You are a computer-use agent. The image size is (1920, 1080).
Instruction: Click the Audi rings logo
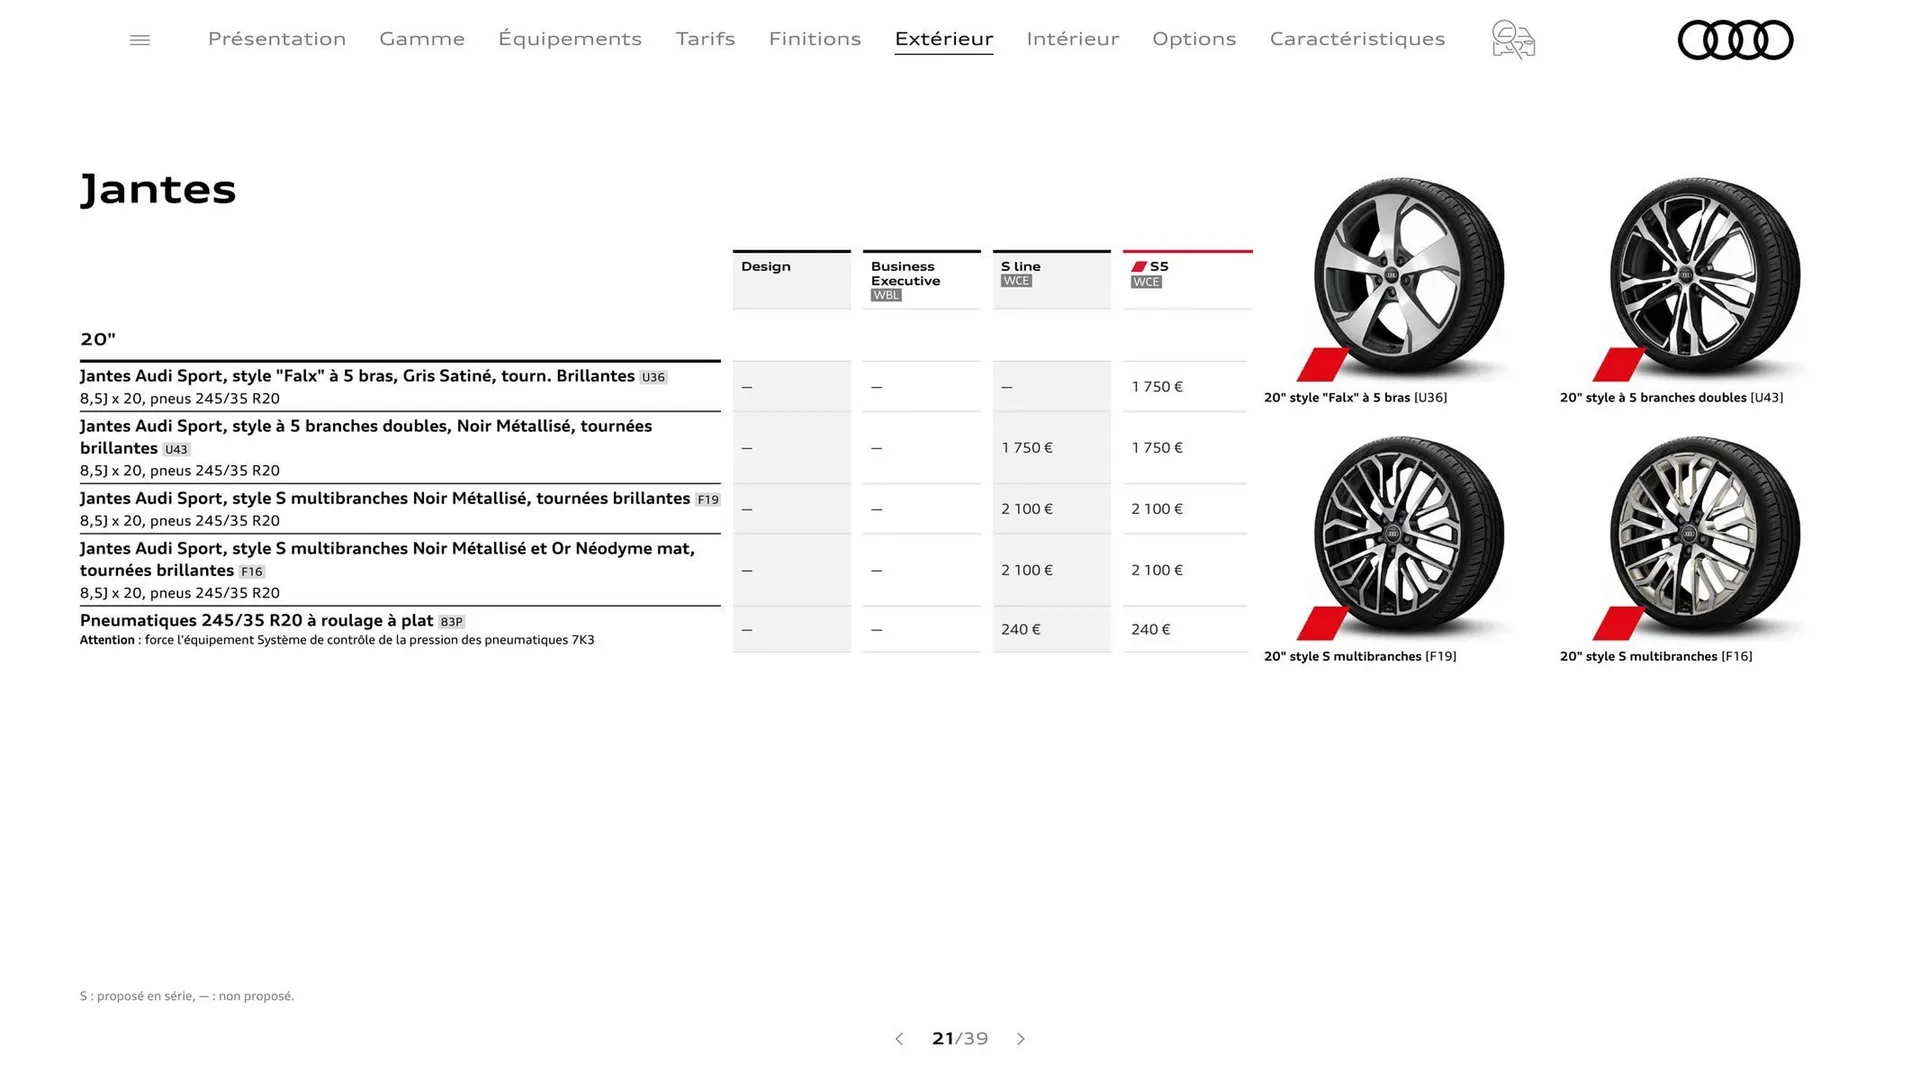[x=1735, y=40]
